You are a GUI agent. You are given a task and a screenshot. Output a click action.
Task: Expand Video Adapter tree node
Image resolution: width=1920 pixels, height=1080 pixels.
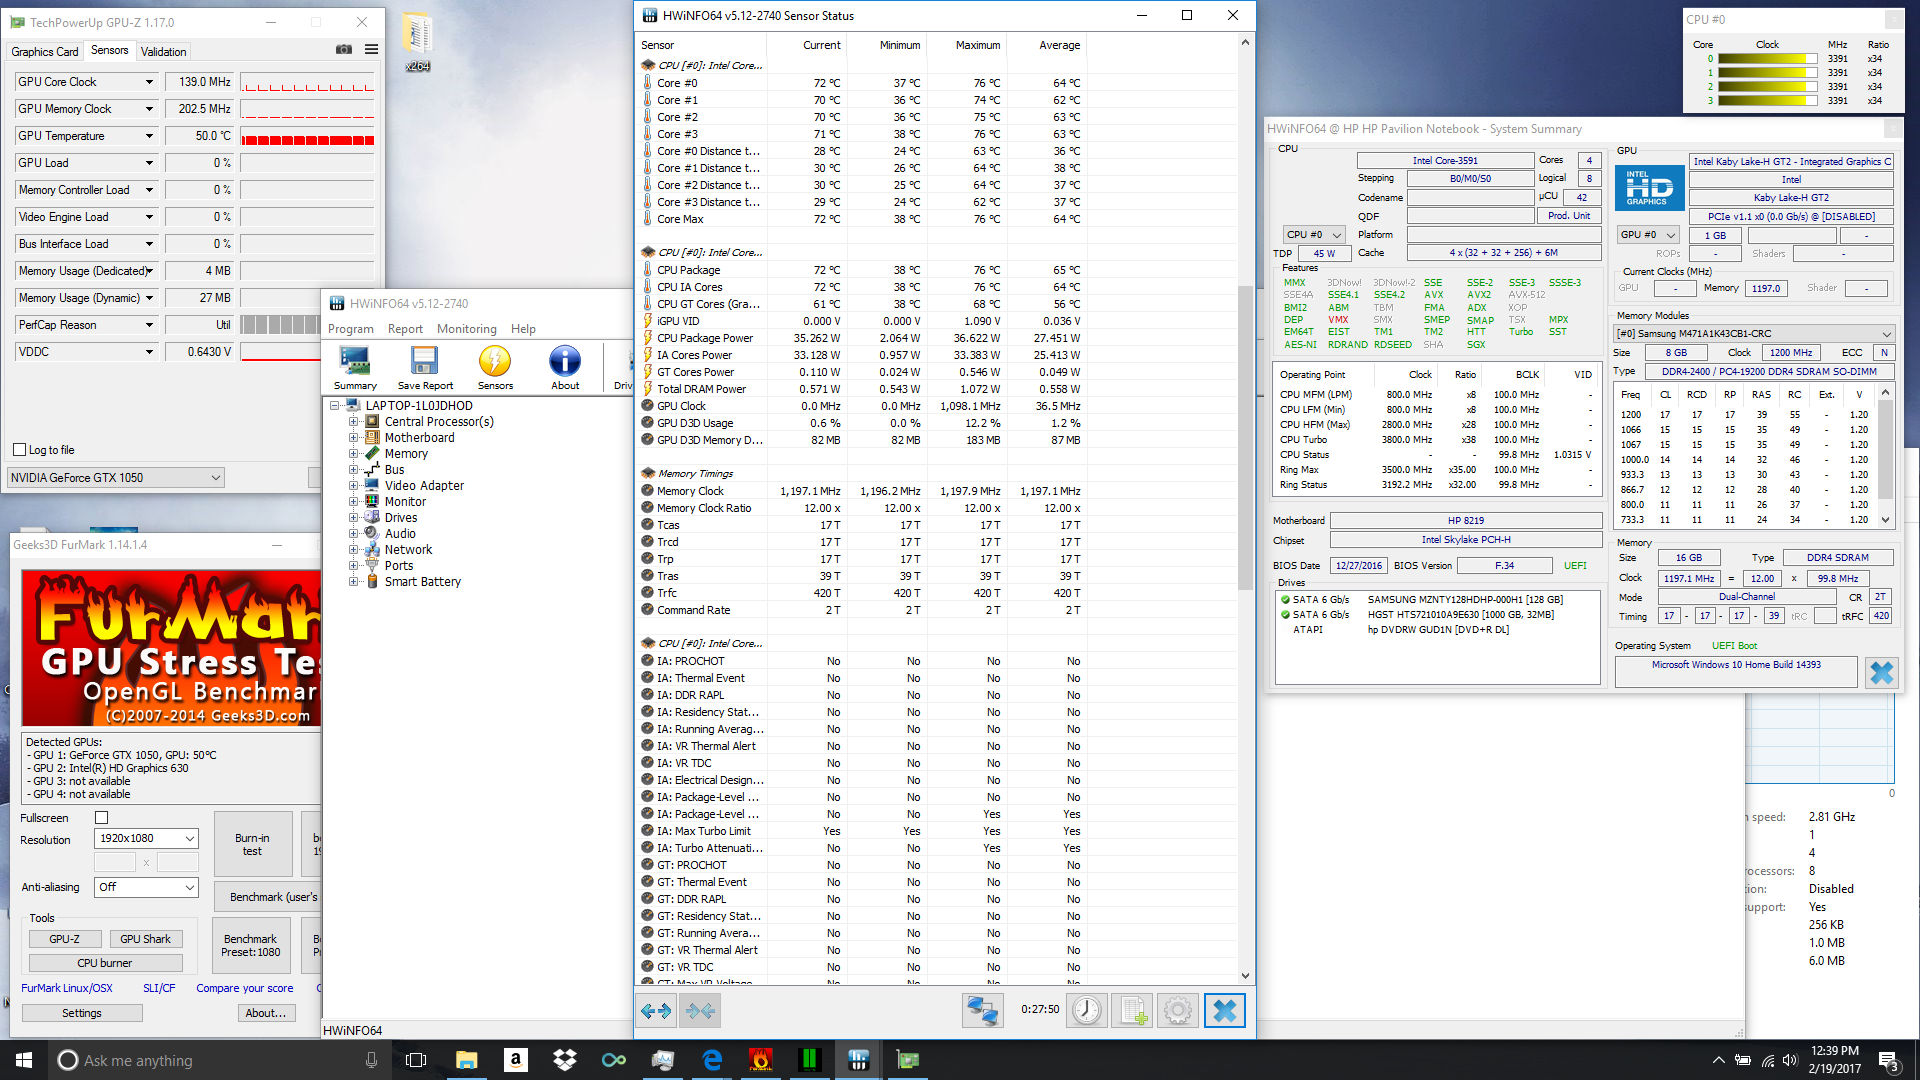353,486
